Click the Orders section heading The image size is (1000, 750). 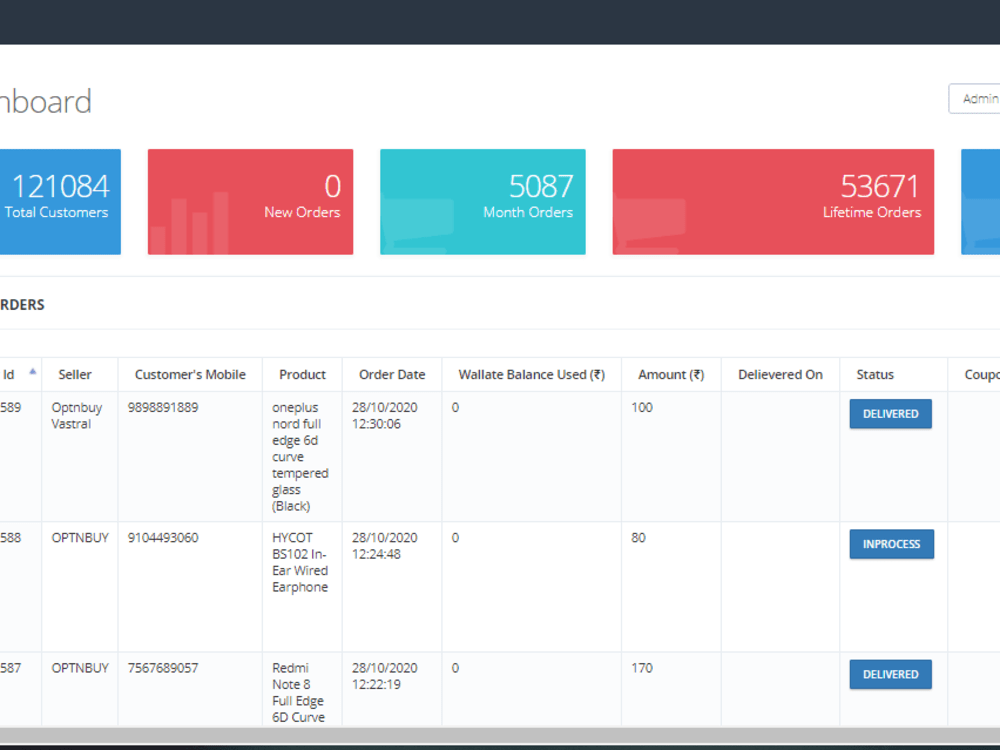(22, 304)
